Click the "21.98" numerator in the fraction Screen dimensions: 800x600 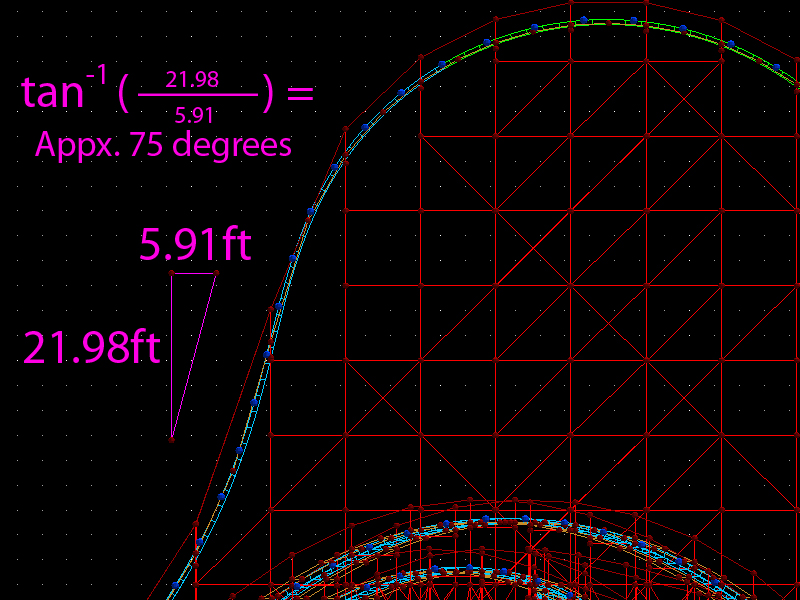192,80
